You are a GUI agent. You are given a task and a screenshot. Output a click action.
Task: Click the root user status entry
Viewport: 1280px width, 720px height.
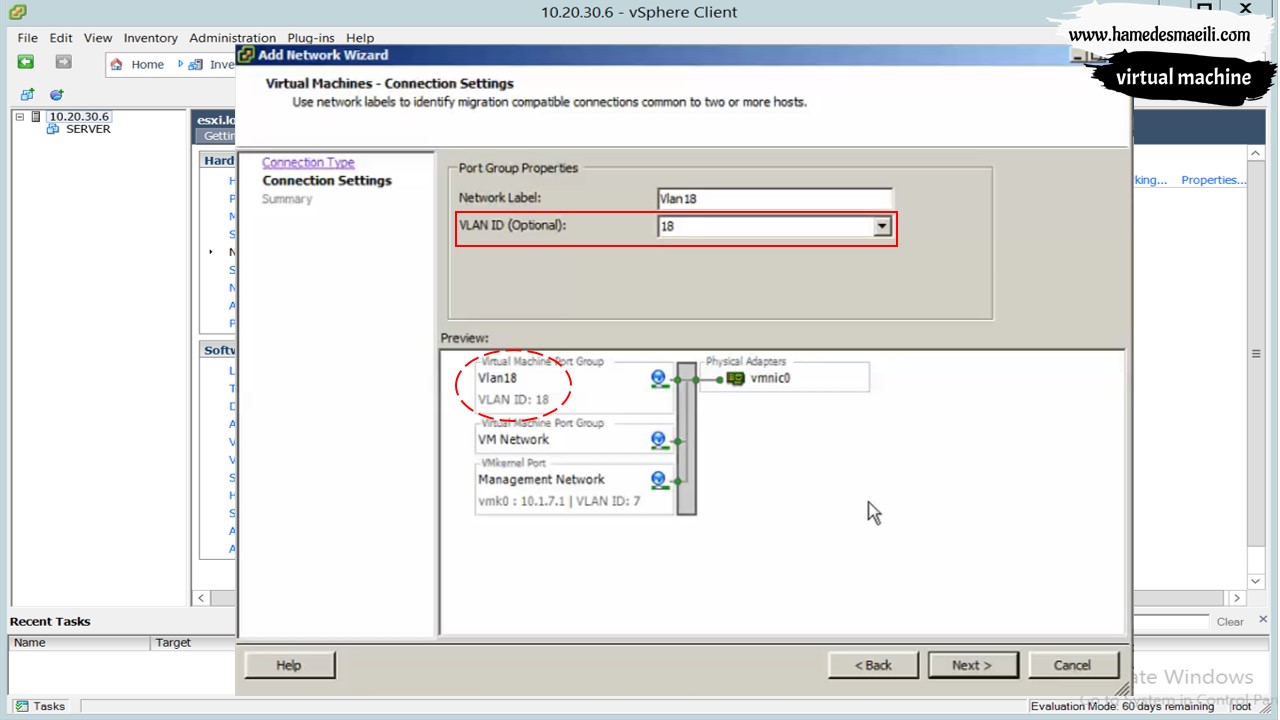coord(1241,706)
